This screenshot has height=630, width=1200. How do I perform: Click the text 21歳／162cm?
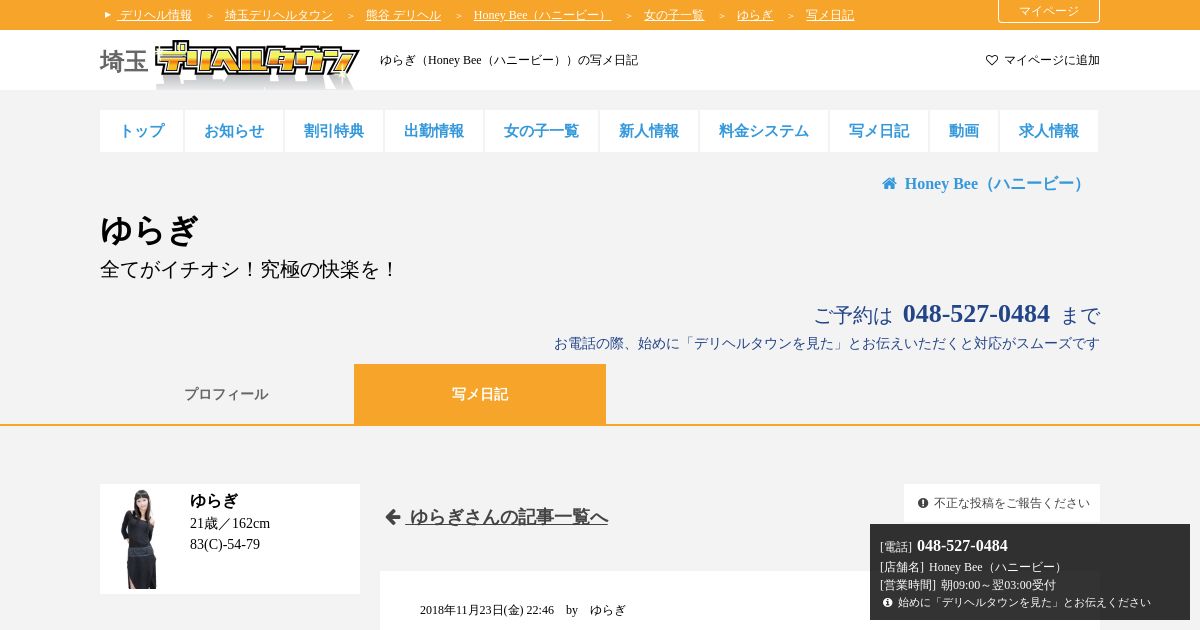(x=230, y=523)
